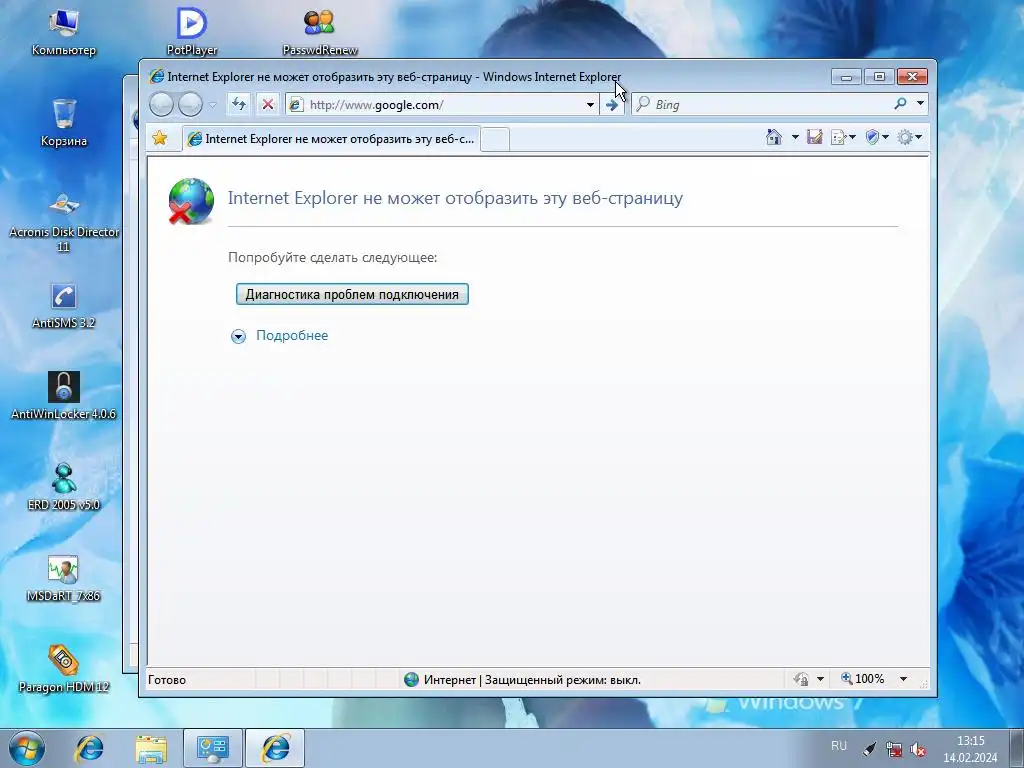Click the Подробнее link text
This screenshot has height=768, width=1024.
292,335
